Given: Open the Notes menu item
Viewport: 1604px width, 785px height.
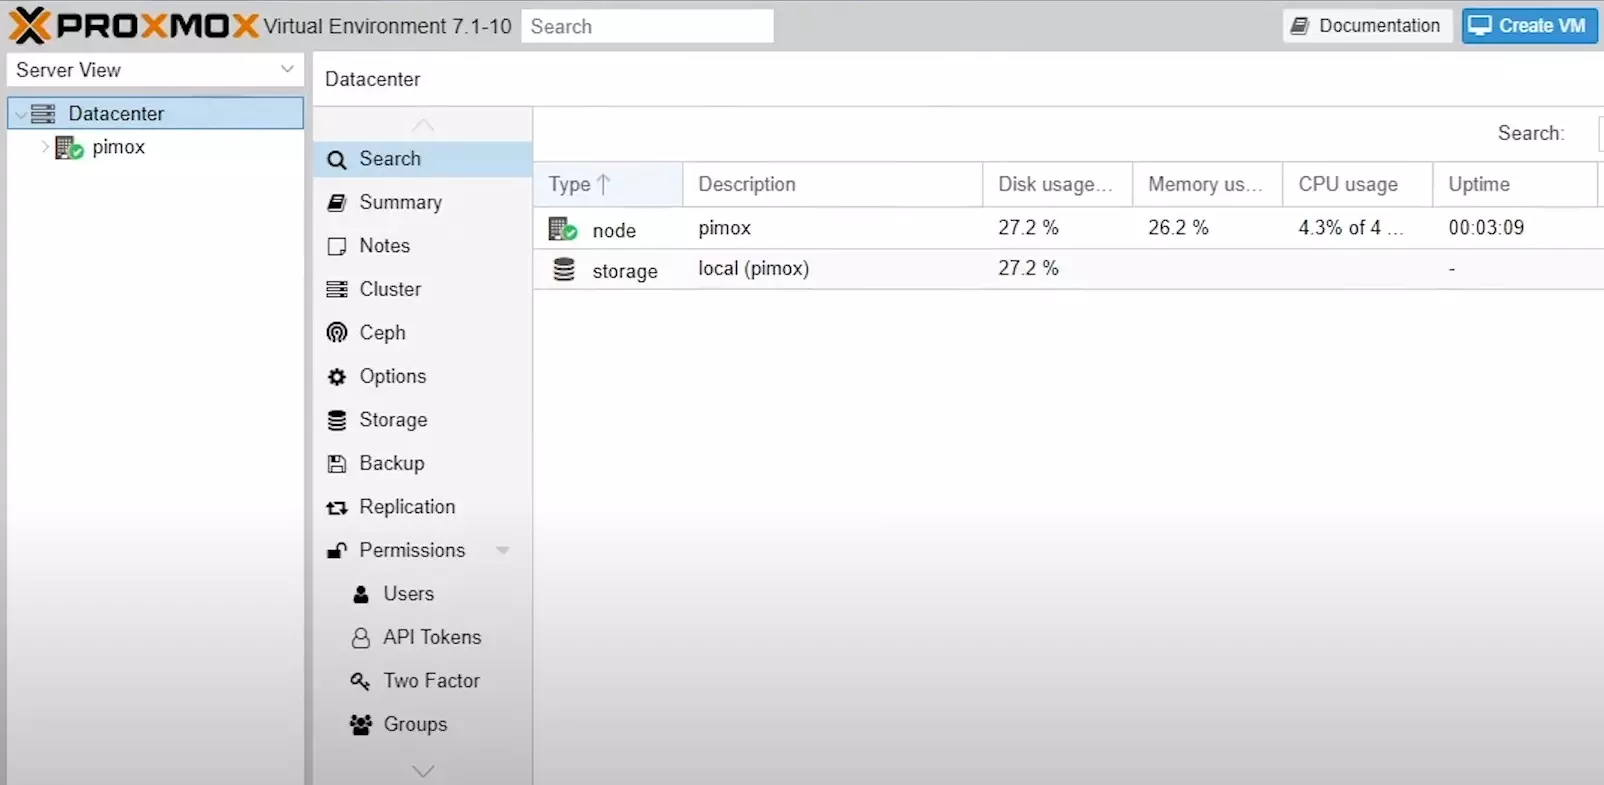Looking at the screenshot, I should (422, 246).
